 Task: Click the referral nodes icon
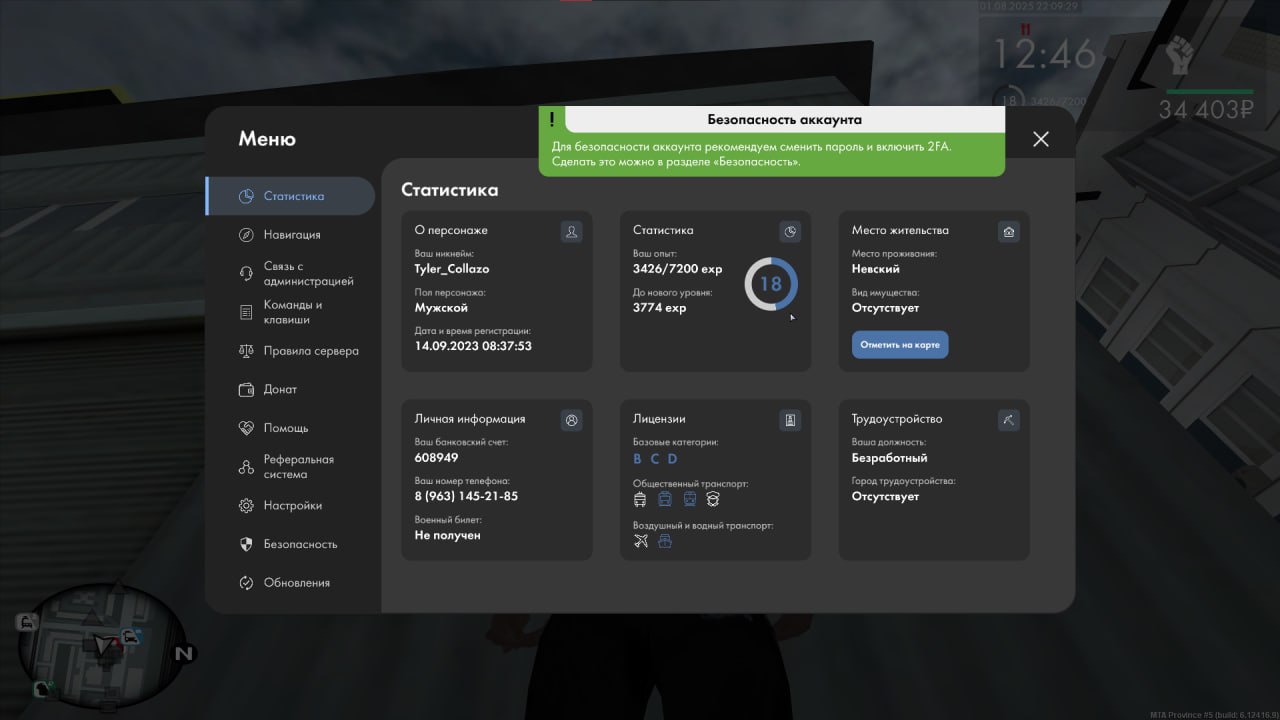pos(246,467)
